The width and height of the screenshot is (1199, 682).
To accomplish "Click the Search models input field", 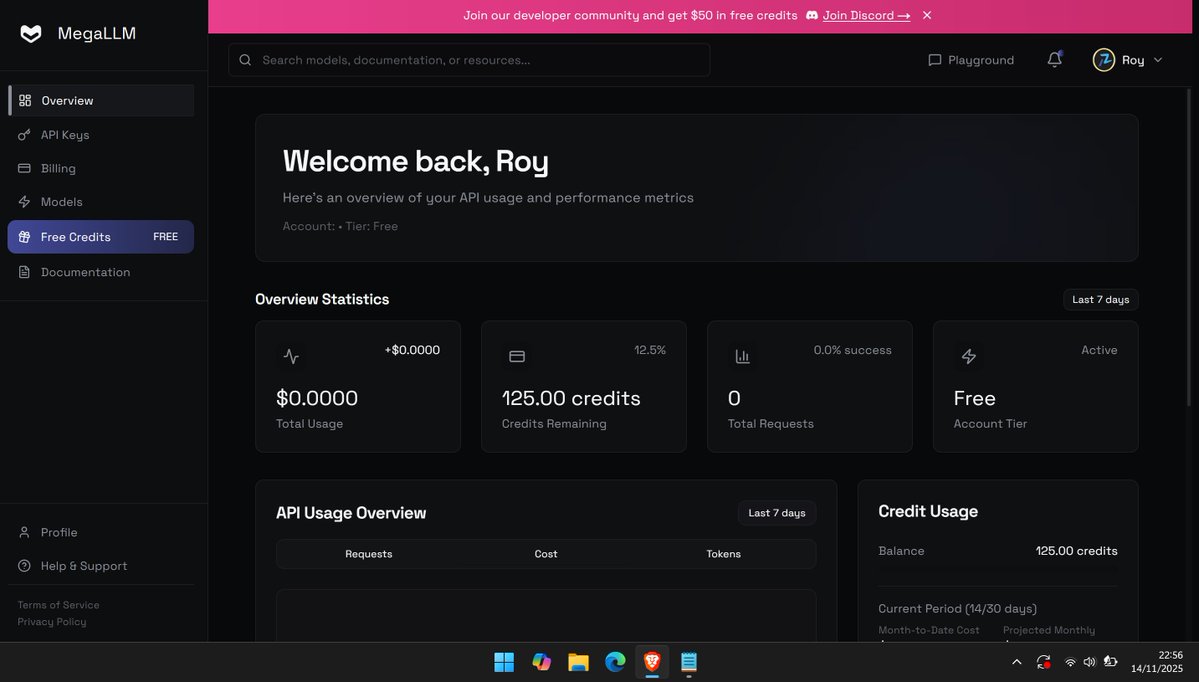I will [468, 59].
